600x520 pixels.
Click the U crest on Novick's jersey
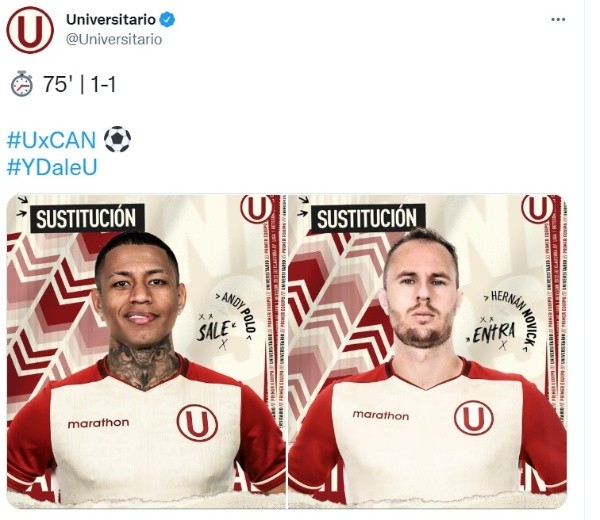coord(474,418)
